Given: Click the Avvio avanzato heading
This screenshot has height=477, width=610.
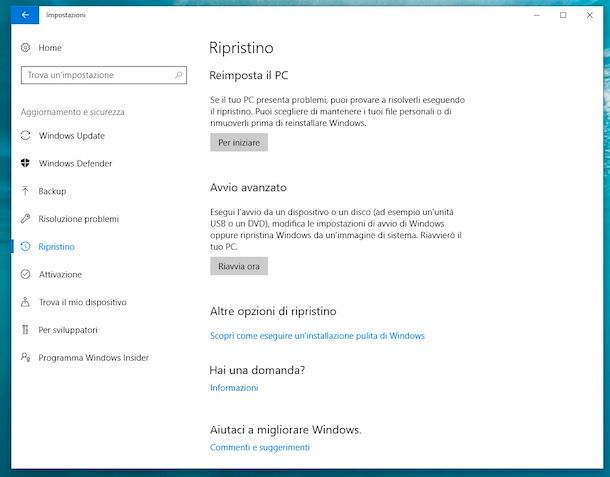Looking at the screenshot, I should [x=248, y=188].
